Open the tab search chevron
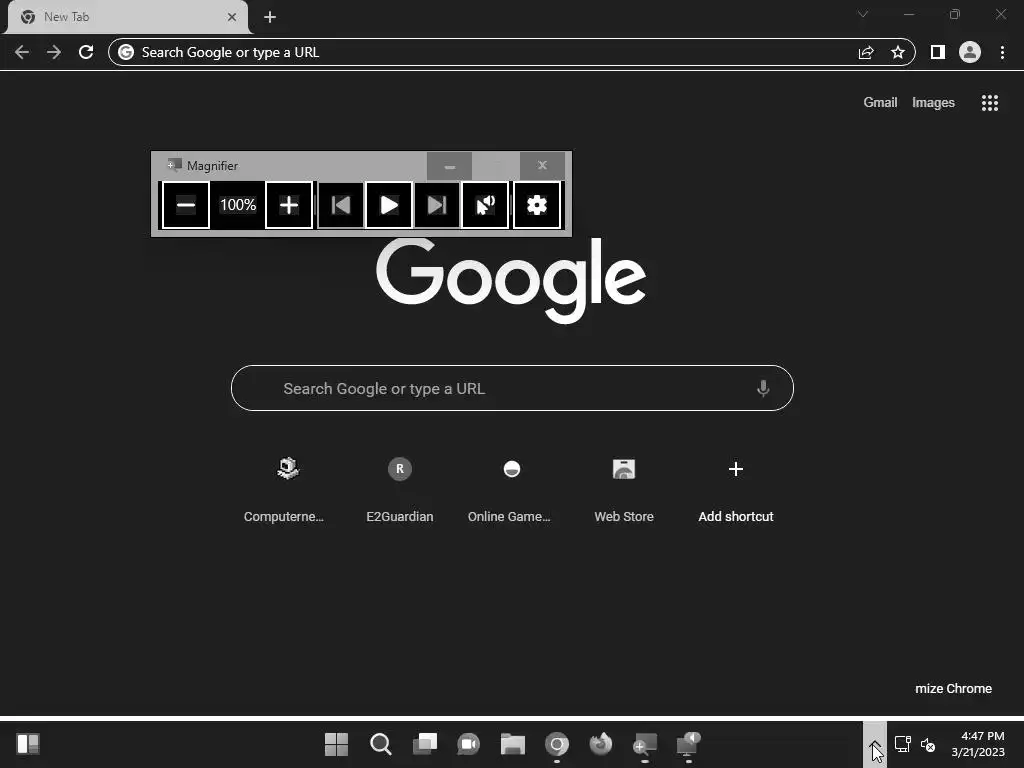Screen dimensions: 1024x768 coord(863,14)
